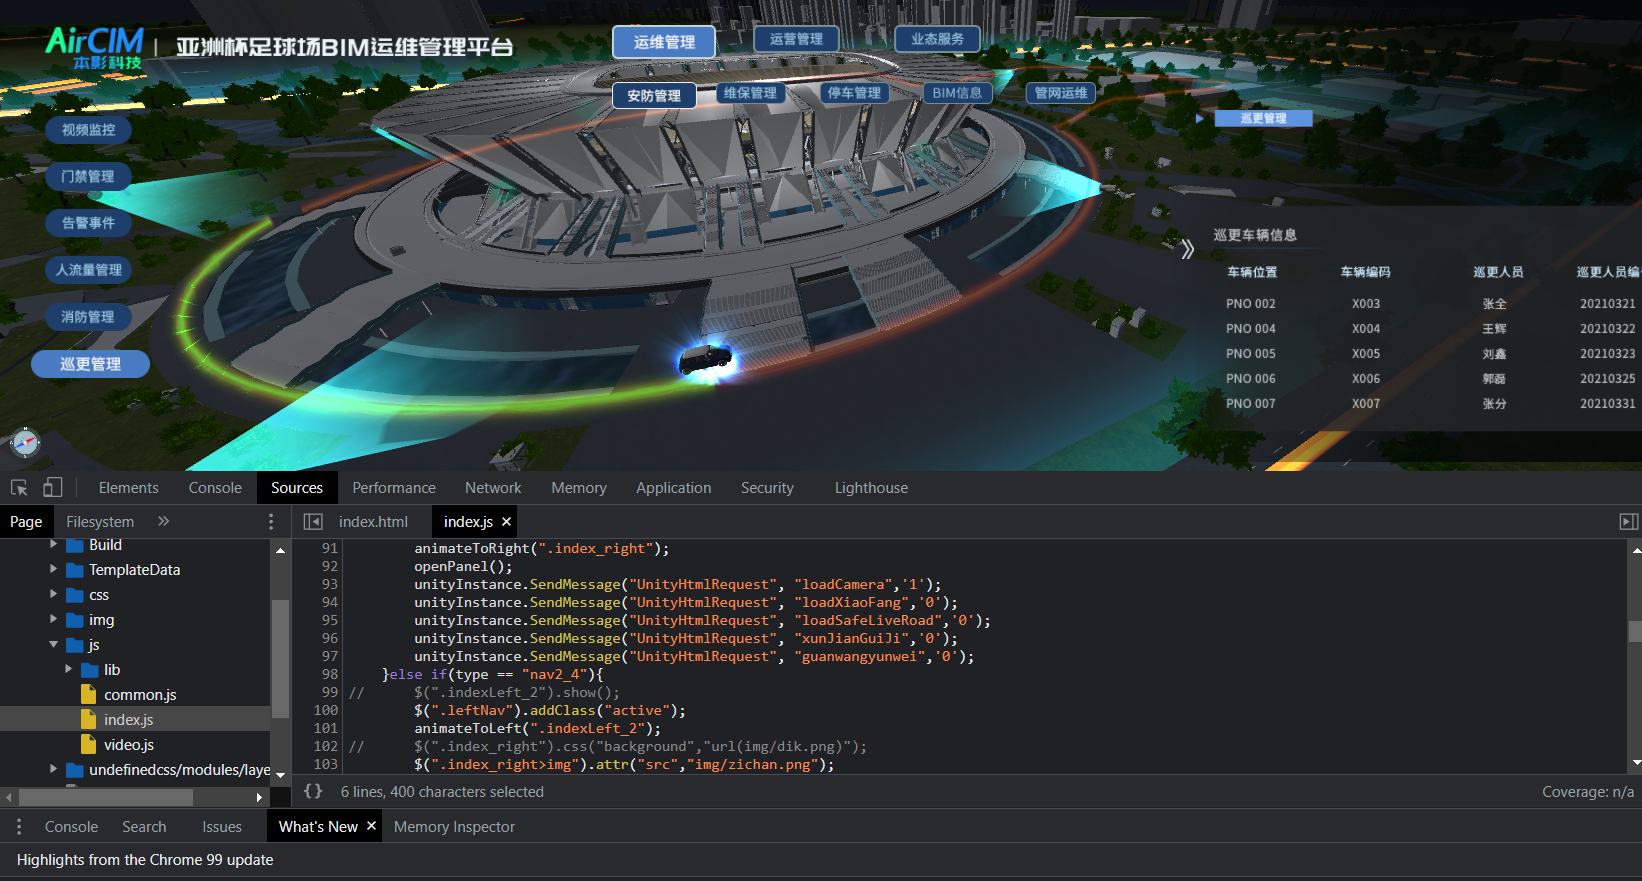Click the 业态服务 top navigation button
1642x881 pixels.
click(937, 39)
